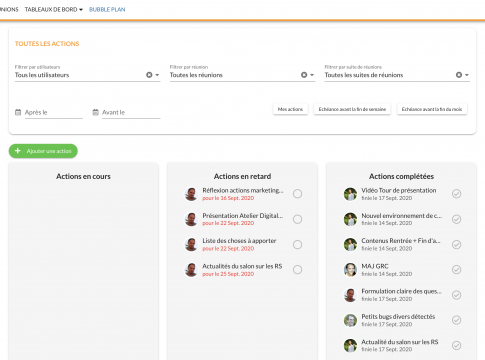The width and height of the screenshot is (485, 360).
Task: Open Réflexion actions marketing action
Action: point(243,190)
